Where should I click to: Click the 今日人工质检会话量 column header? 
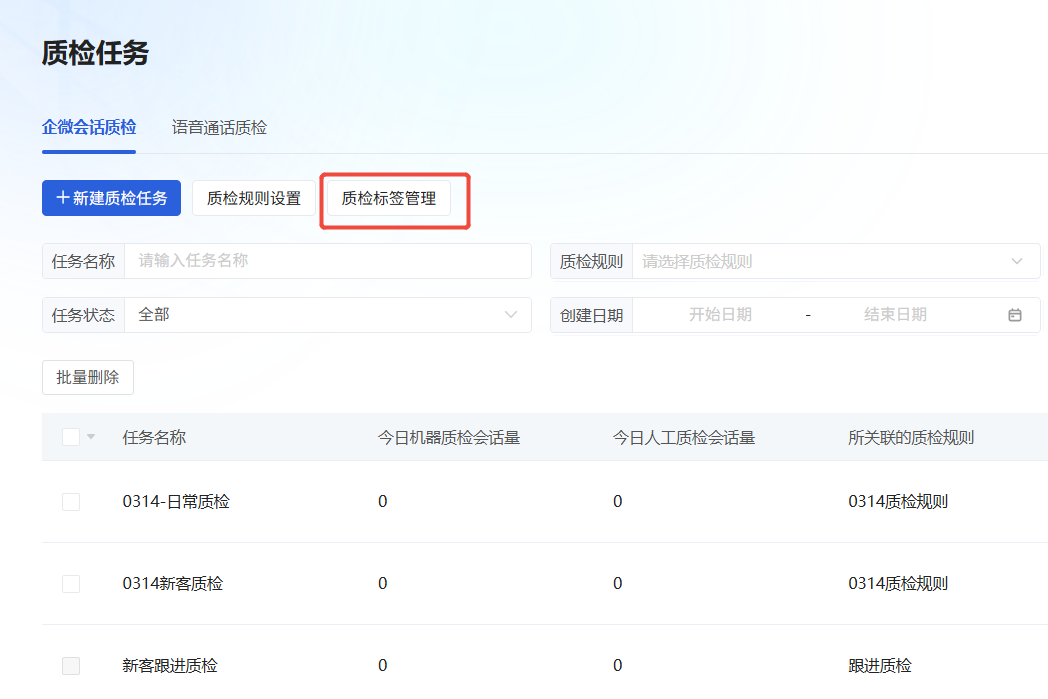[684, 438]
